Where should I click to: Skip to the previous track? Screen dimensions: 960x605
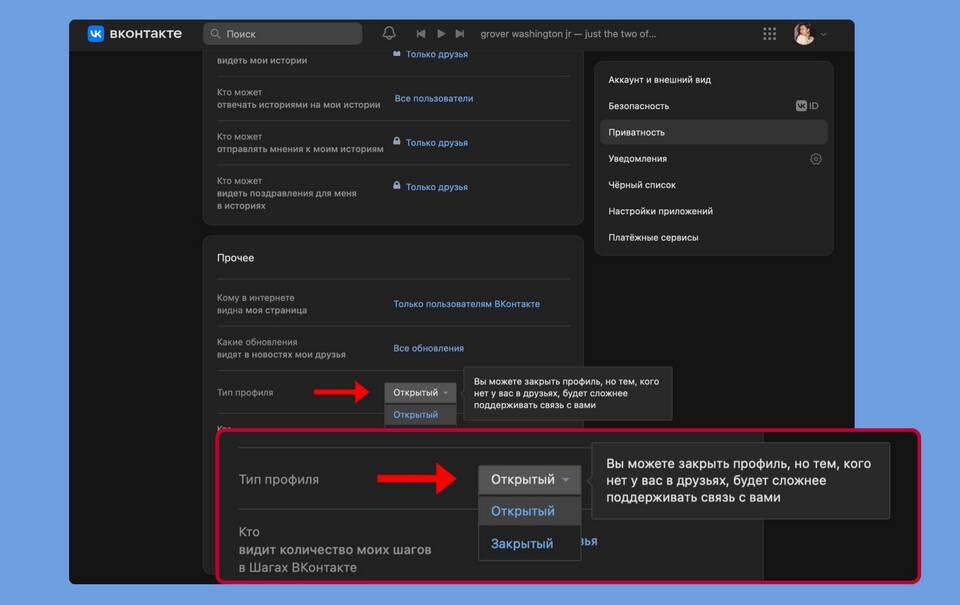click(x=421, y=34)
